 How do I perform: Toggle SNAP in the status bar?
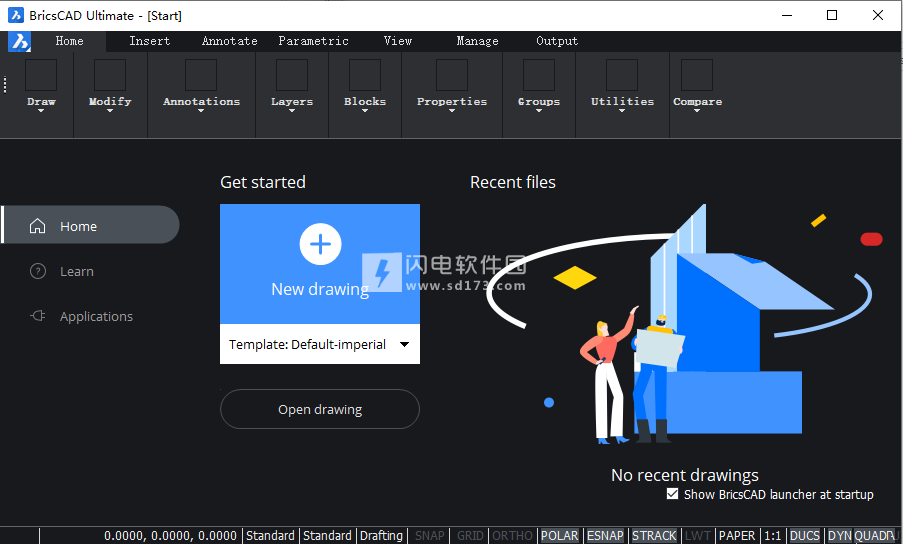point(430,535)
